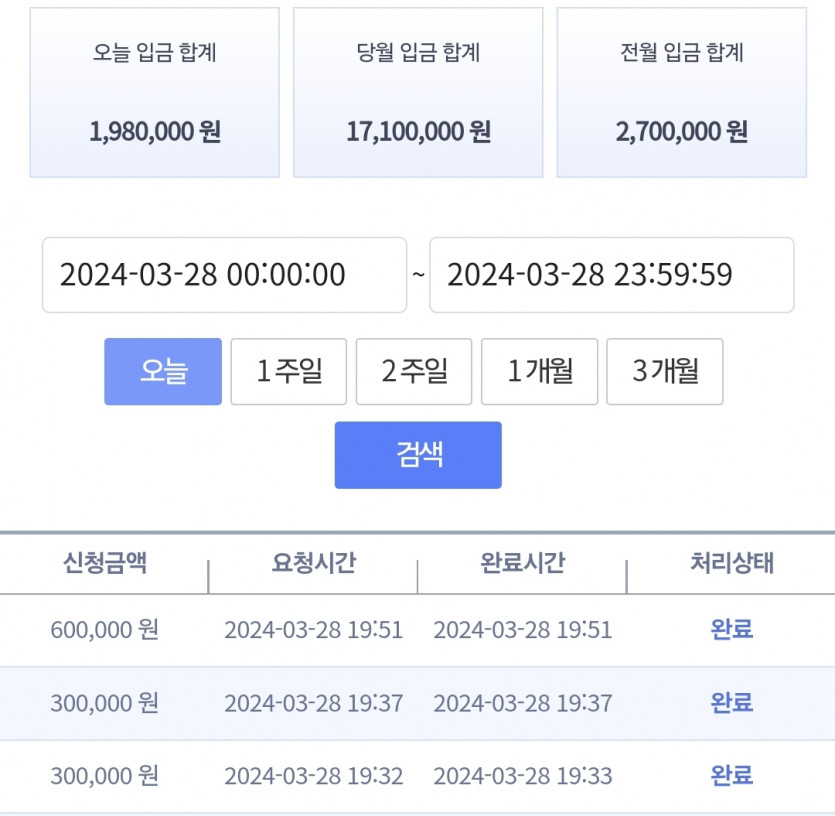Select the 2024-03-28 19:33 completion time cell

(522, 776)
